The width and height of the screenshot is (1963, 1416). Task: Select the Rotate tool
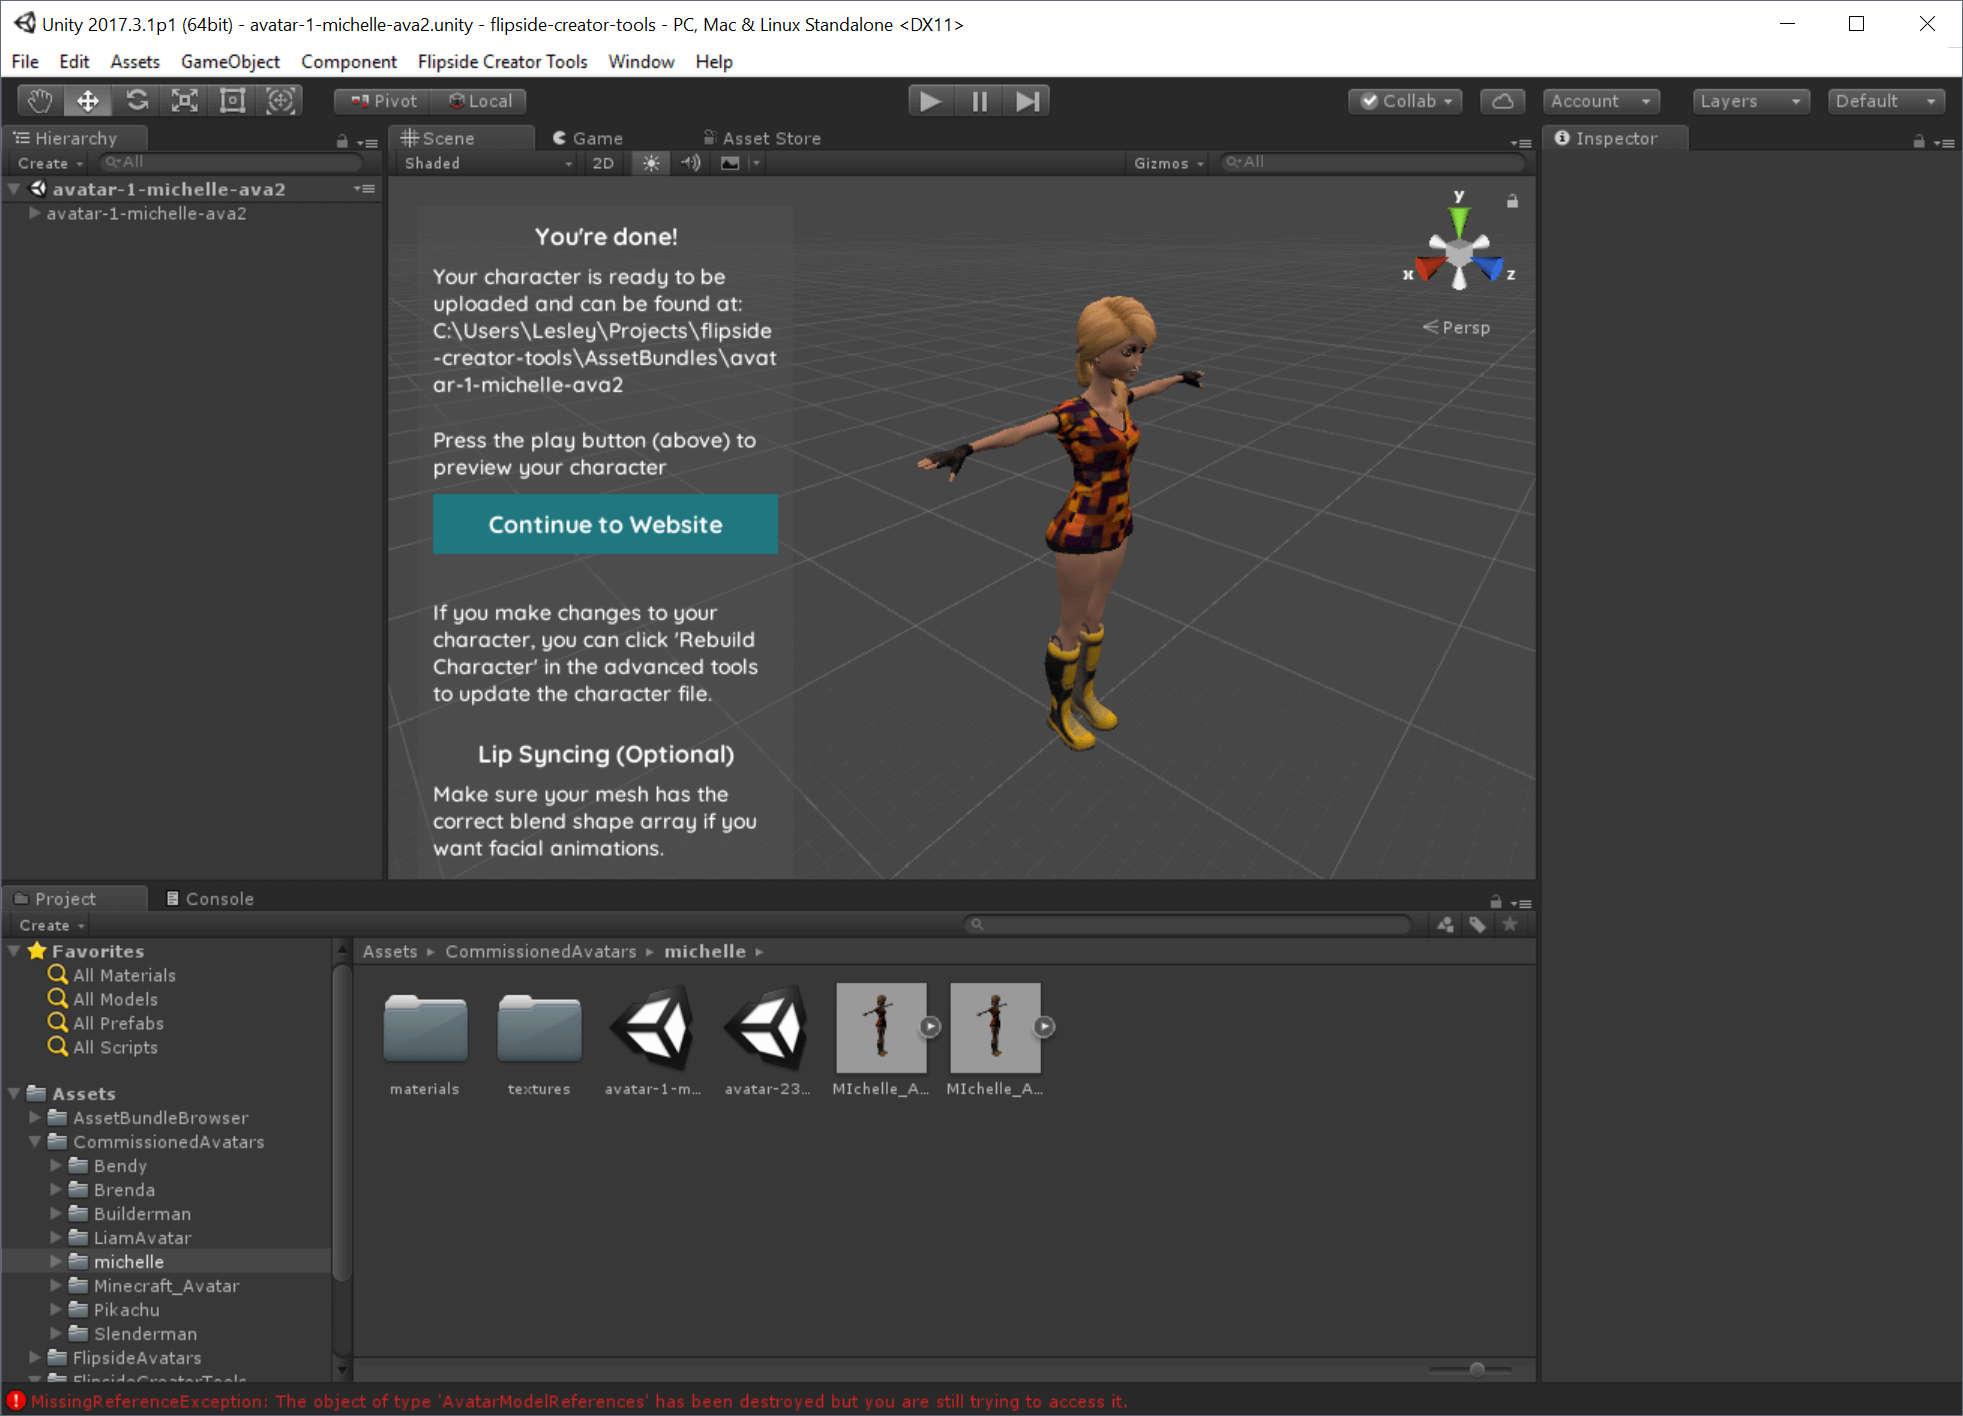point(137,101)
